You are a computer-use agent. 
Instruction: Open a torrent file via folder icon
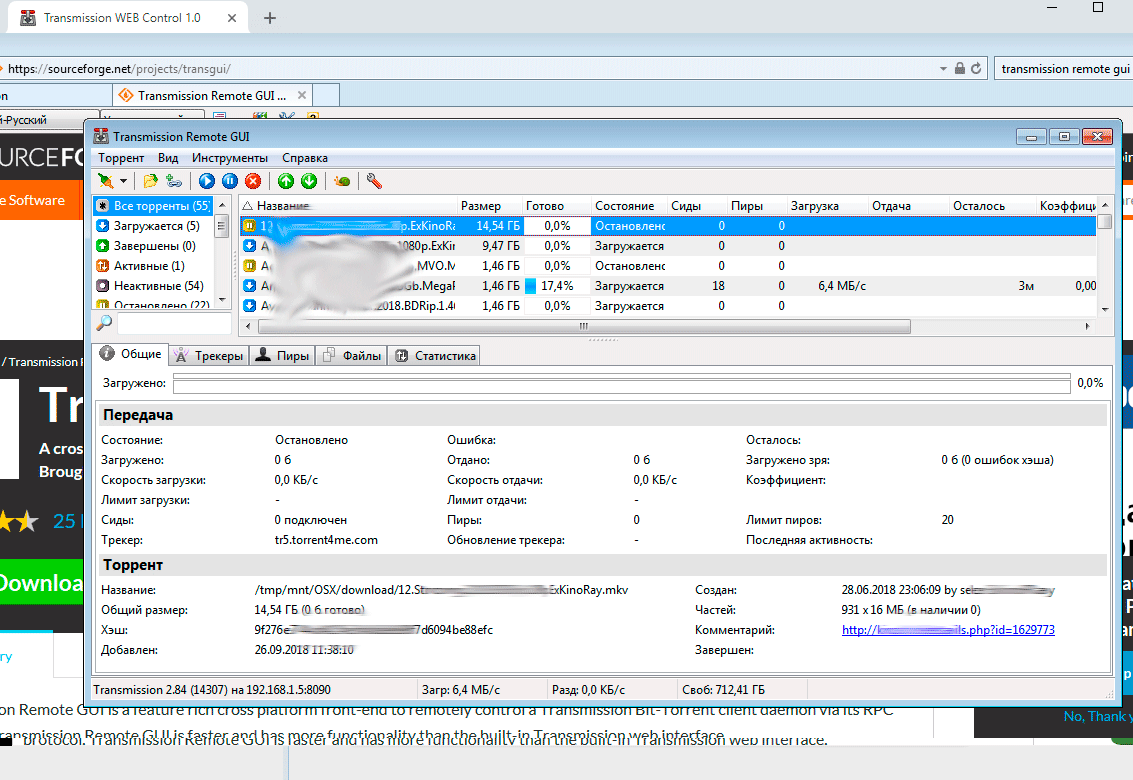point(150,181)
